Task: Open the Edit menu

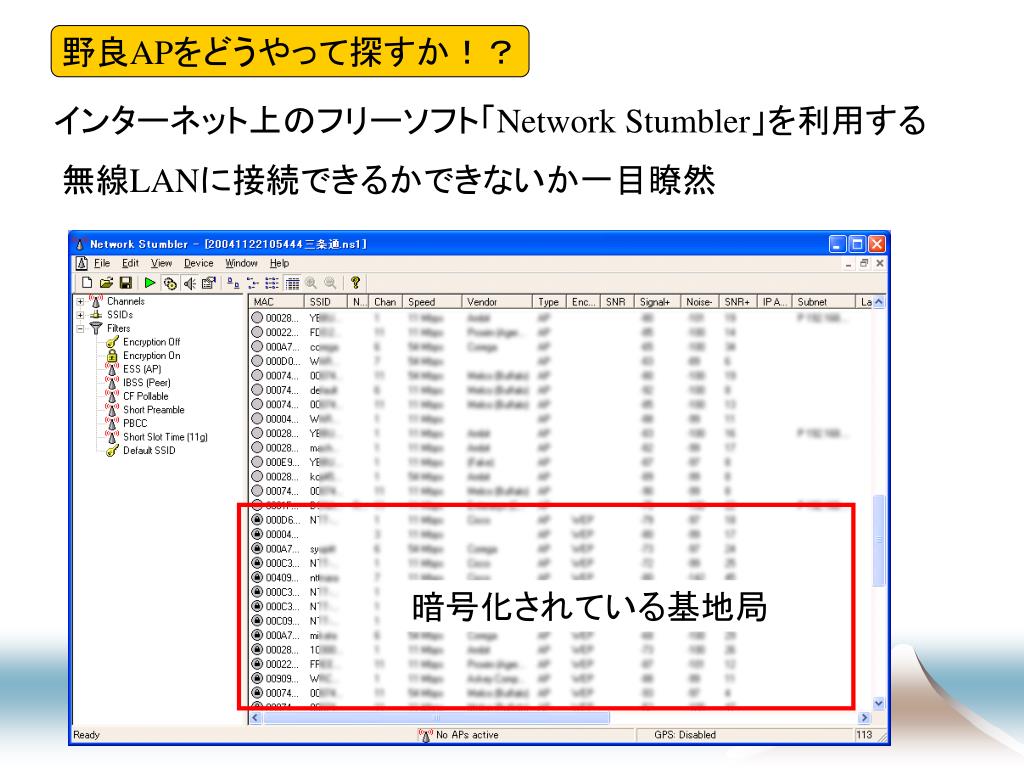Action: tap(130, 263)
